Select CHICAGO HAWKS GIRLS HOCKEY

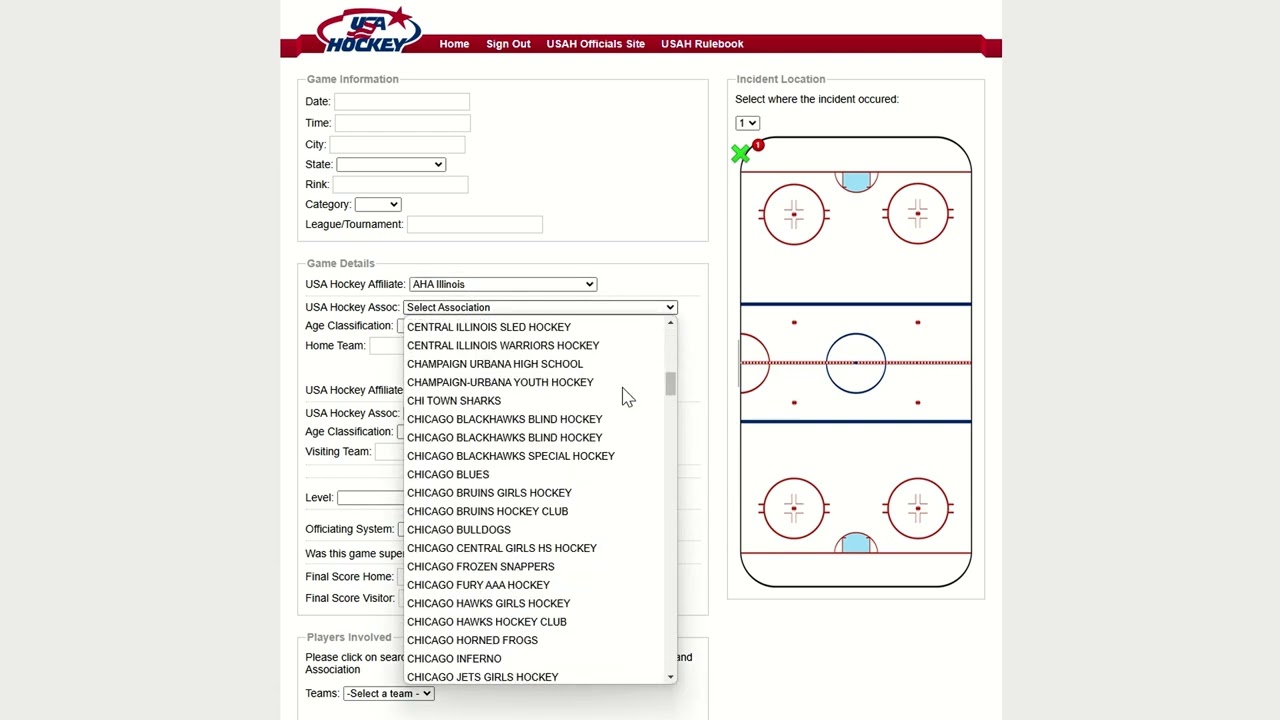click(534, 603)
